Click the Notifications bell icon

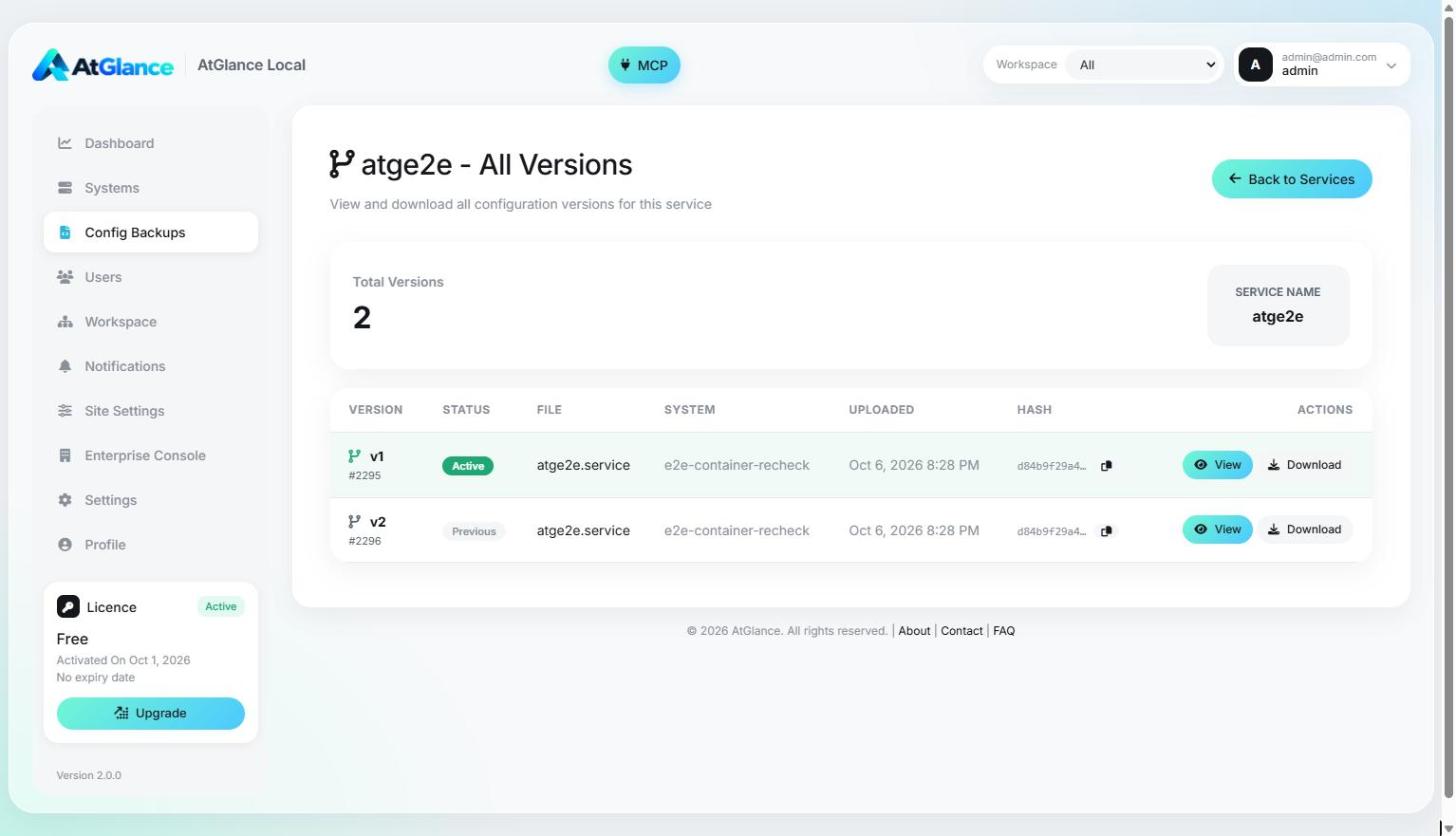pyautogui.click(x=65, y=366)
